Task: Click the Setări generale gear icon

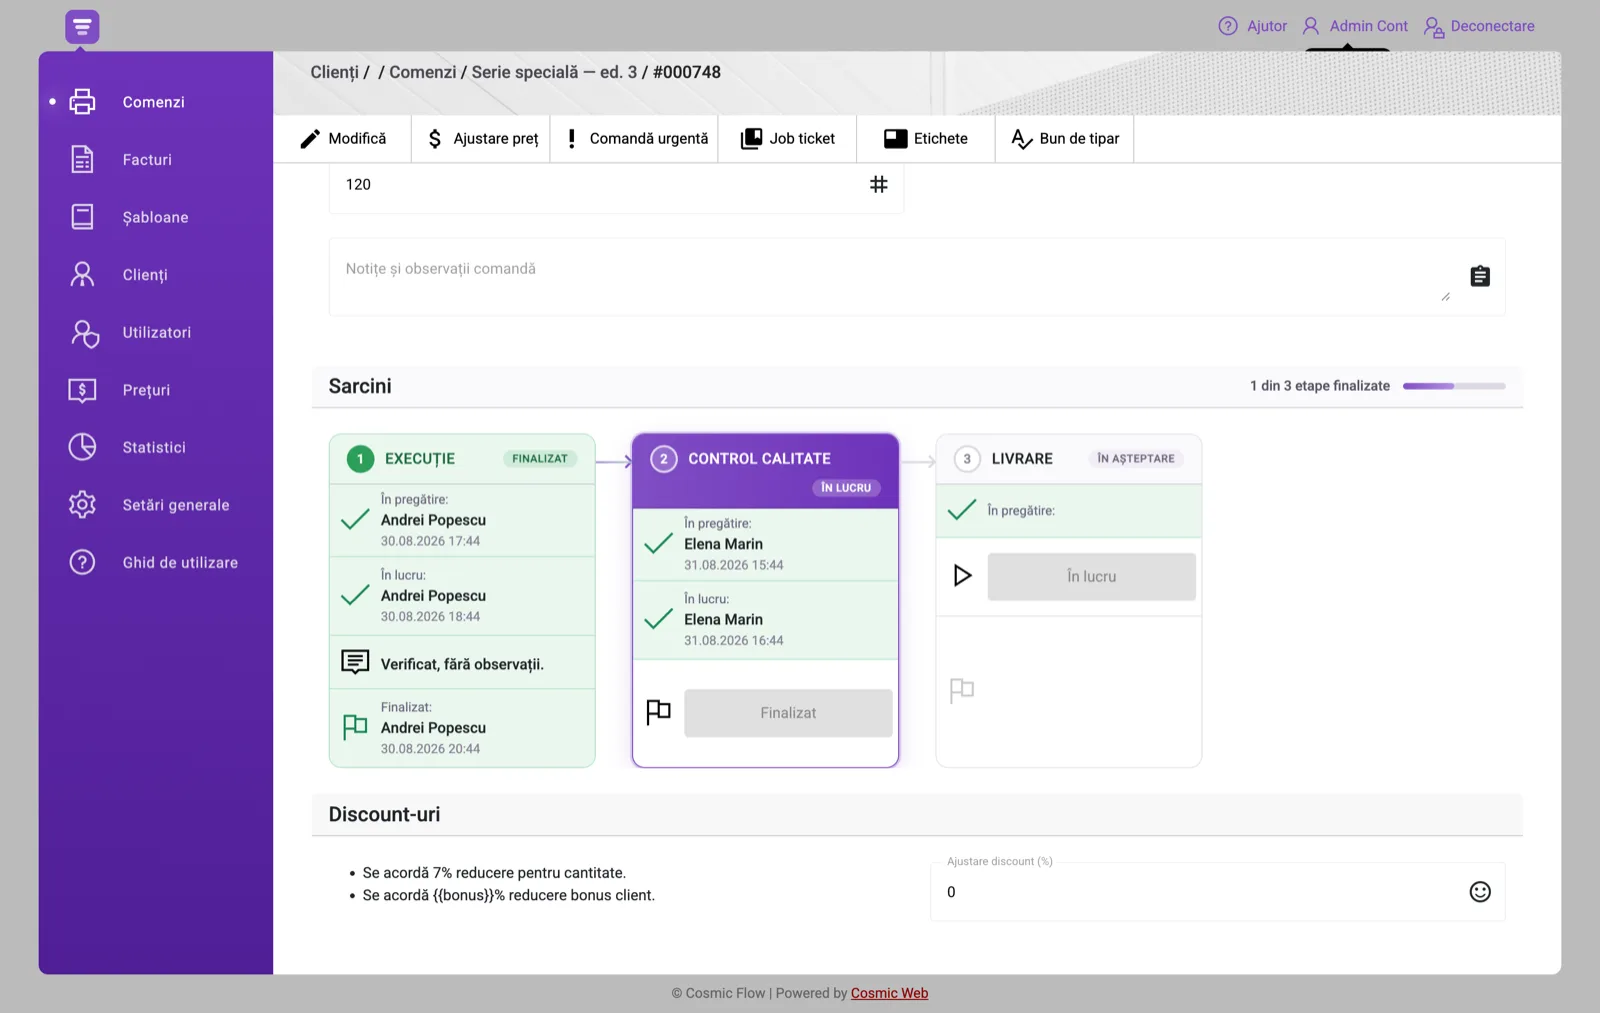Action: pos(82,505)
